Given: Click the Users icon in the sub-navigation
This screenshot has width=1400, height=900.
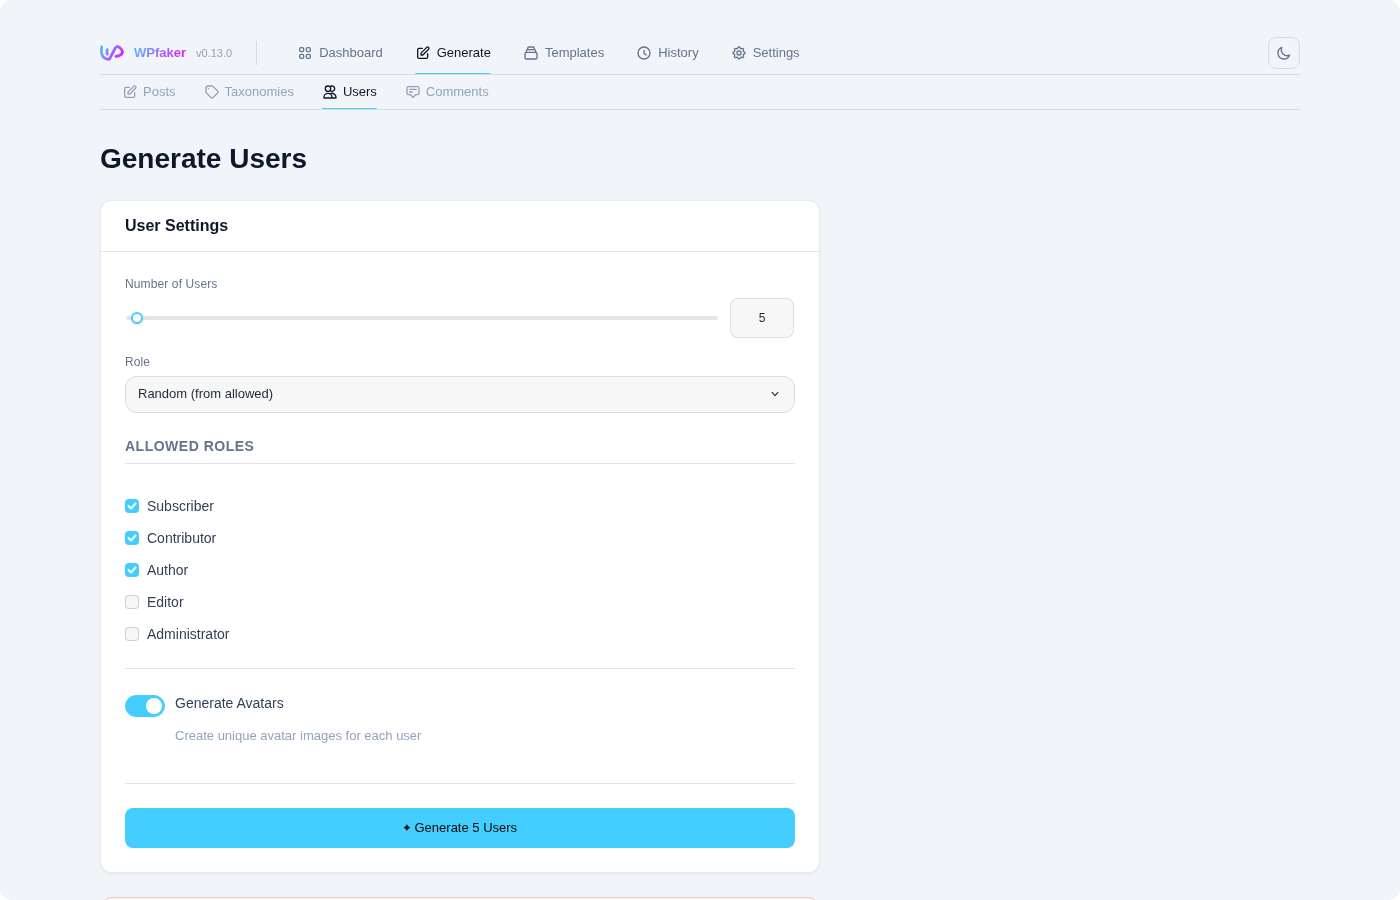Looking at the screenshot, I should tap(330, 91).
